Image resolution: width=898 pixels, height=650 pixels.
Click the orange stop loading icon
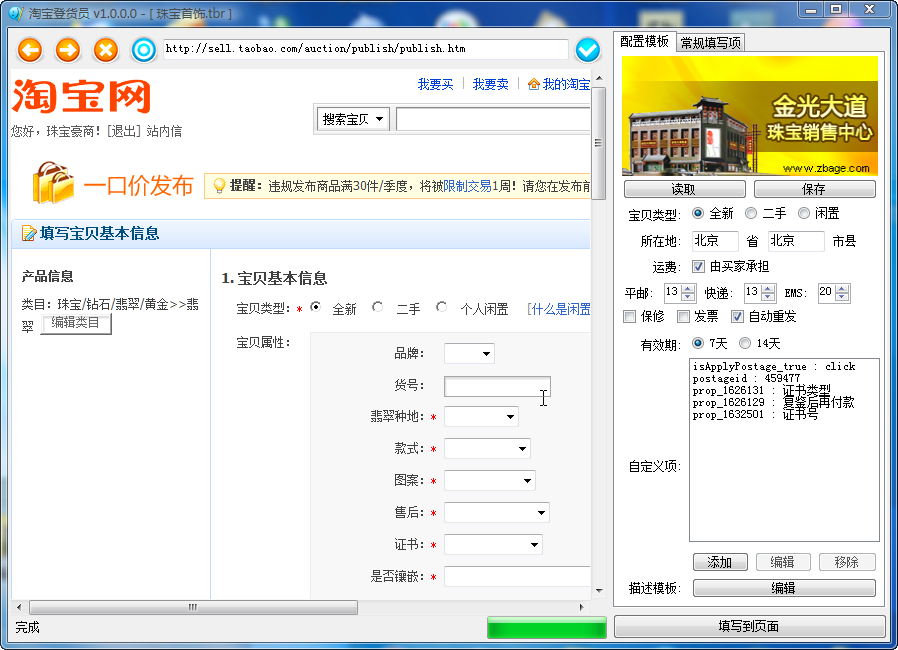105,50
